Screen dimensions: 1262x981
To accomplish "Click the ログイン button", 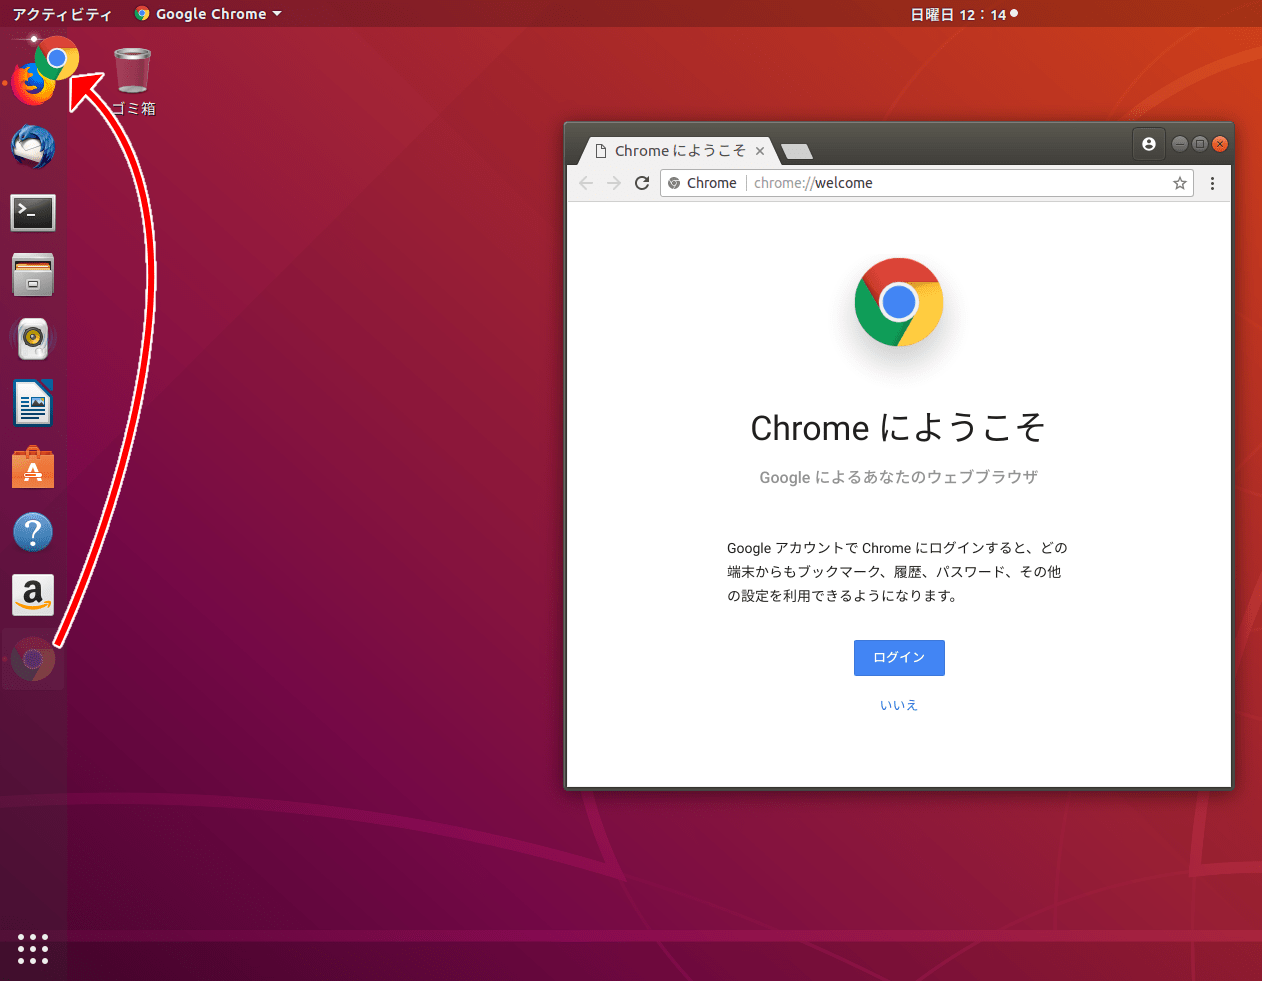I will (898, 657).
